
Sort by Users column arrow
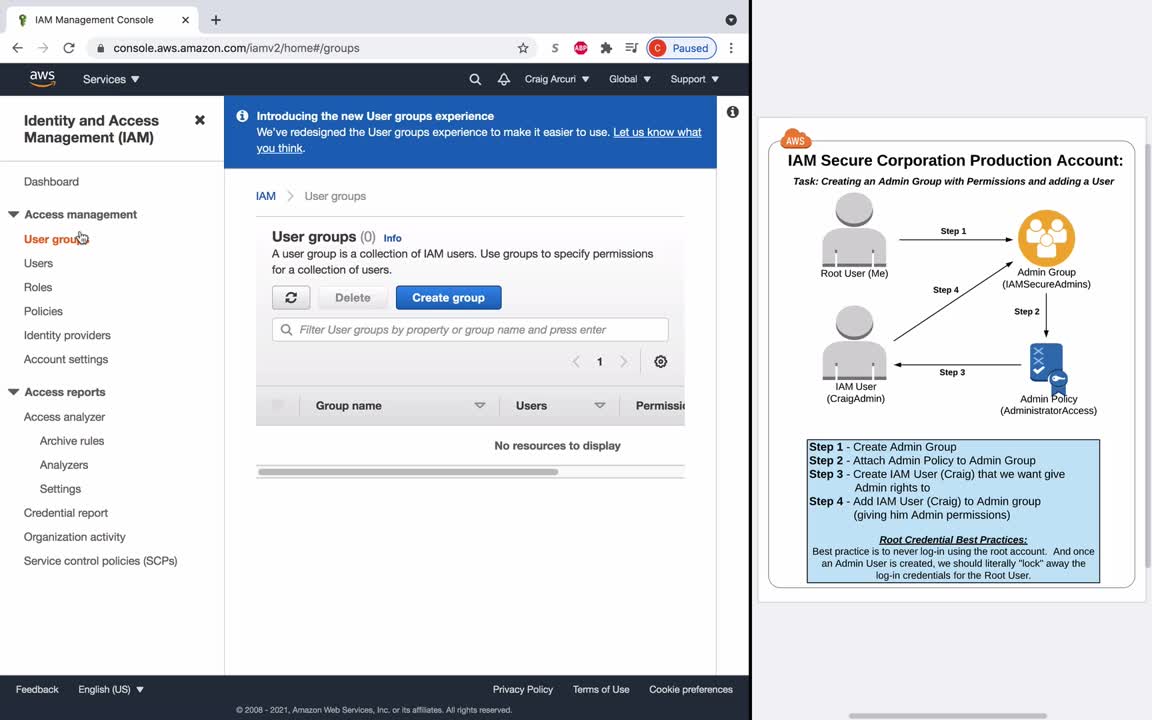click(x=600, y=406)
